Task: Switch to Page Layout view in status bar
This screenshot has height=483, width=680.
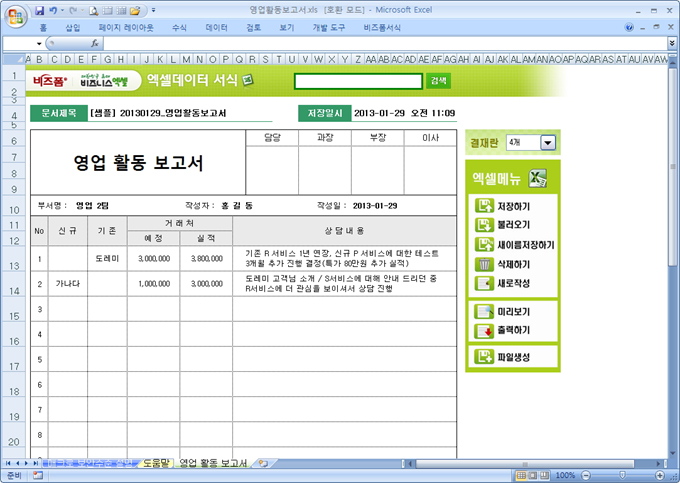Action: 533,475
